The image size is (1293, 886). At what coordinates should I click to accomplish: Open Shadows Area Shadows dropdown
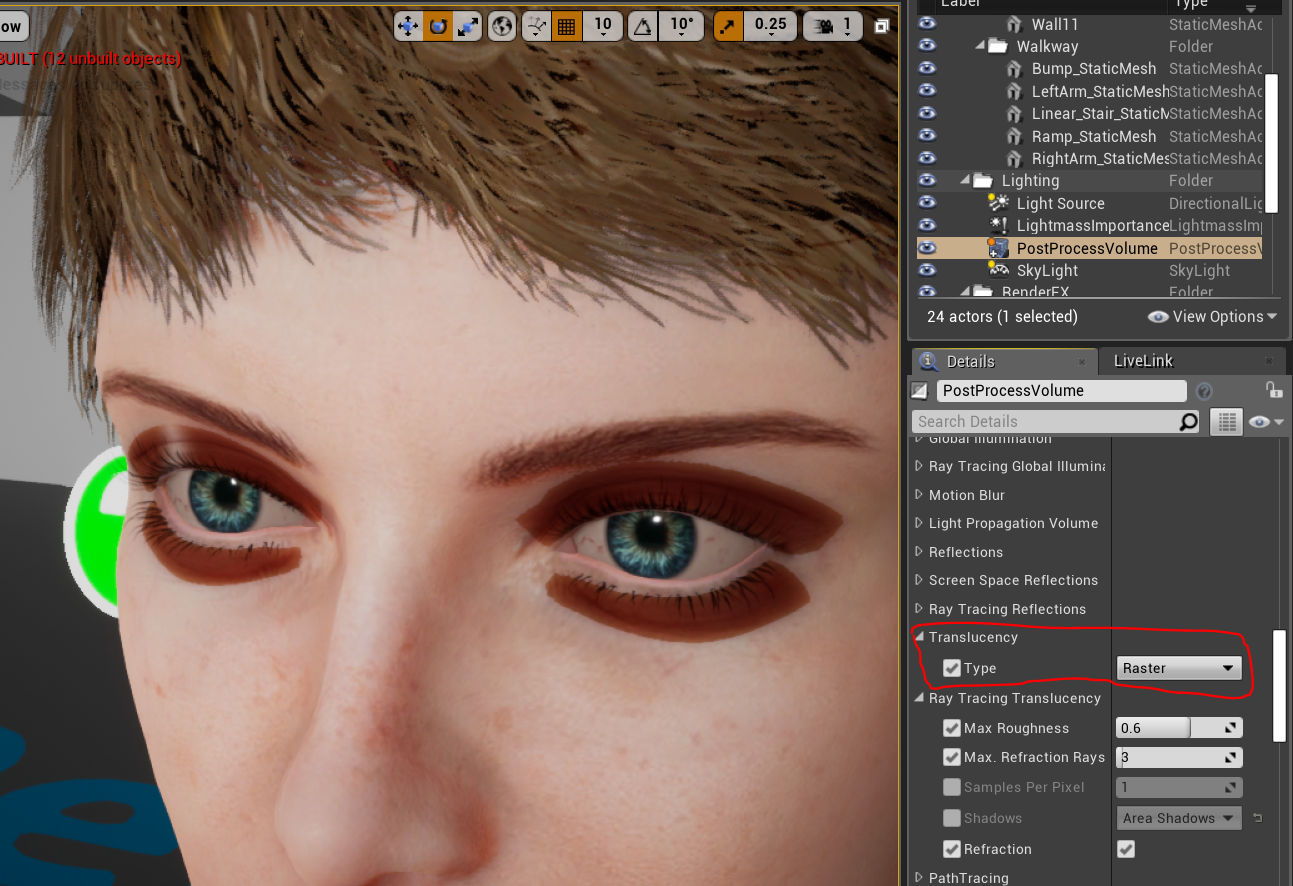(x=1178, y=818)
